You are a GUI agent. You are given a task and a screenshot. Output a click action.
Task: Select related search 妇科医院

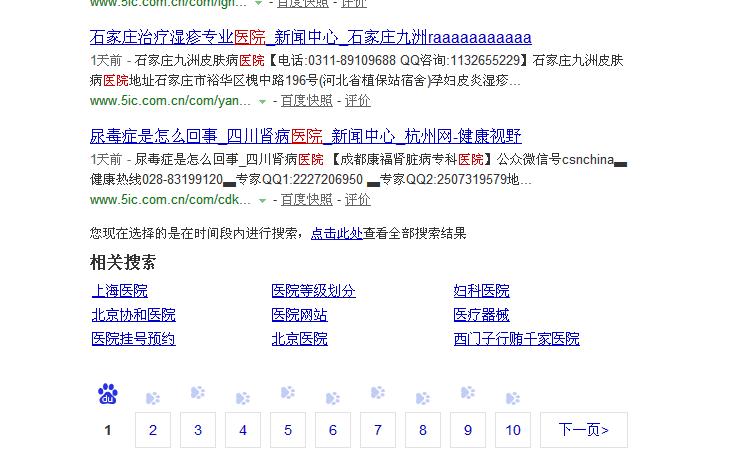[481, 291]
